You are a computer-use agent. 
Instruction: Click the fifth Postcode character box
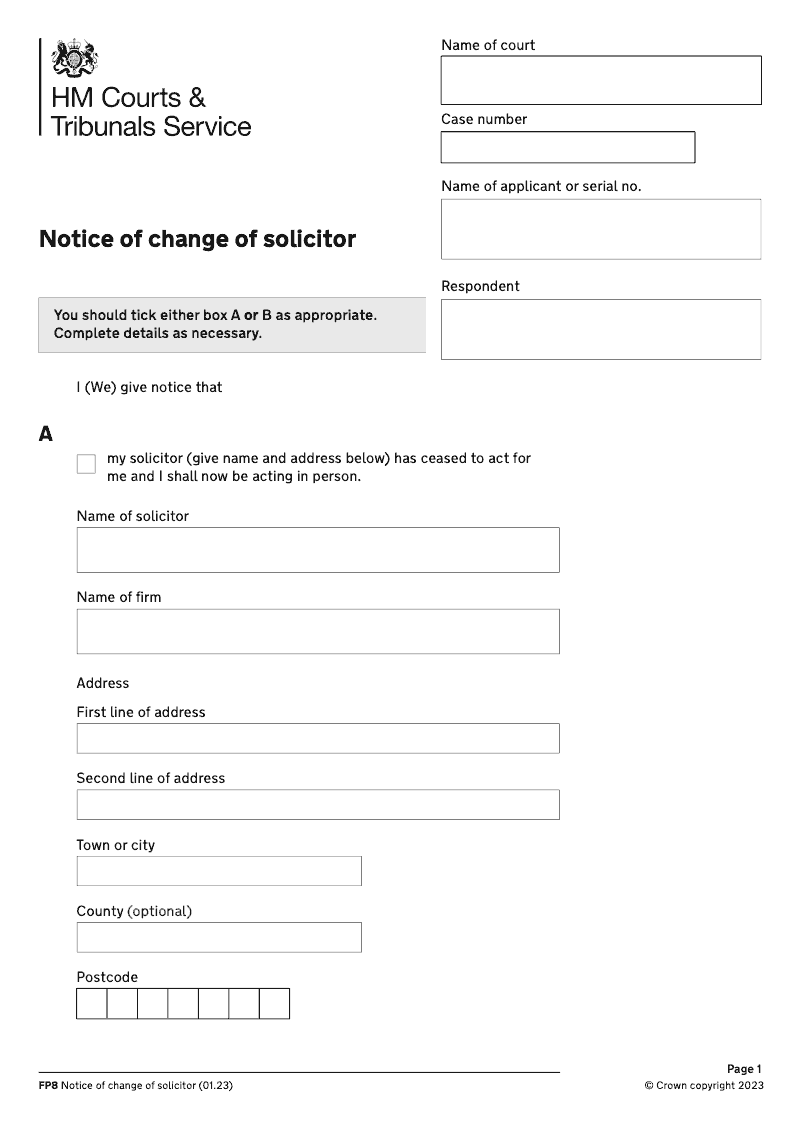click(x=214, y=1003)
